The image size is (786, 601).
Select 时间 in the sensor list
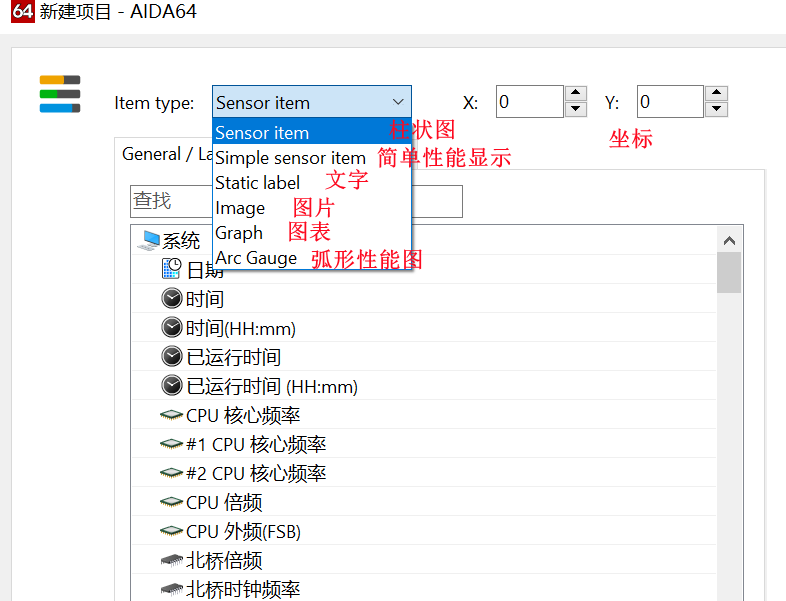click(205, 299)
